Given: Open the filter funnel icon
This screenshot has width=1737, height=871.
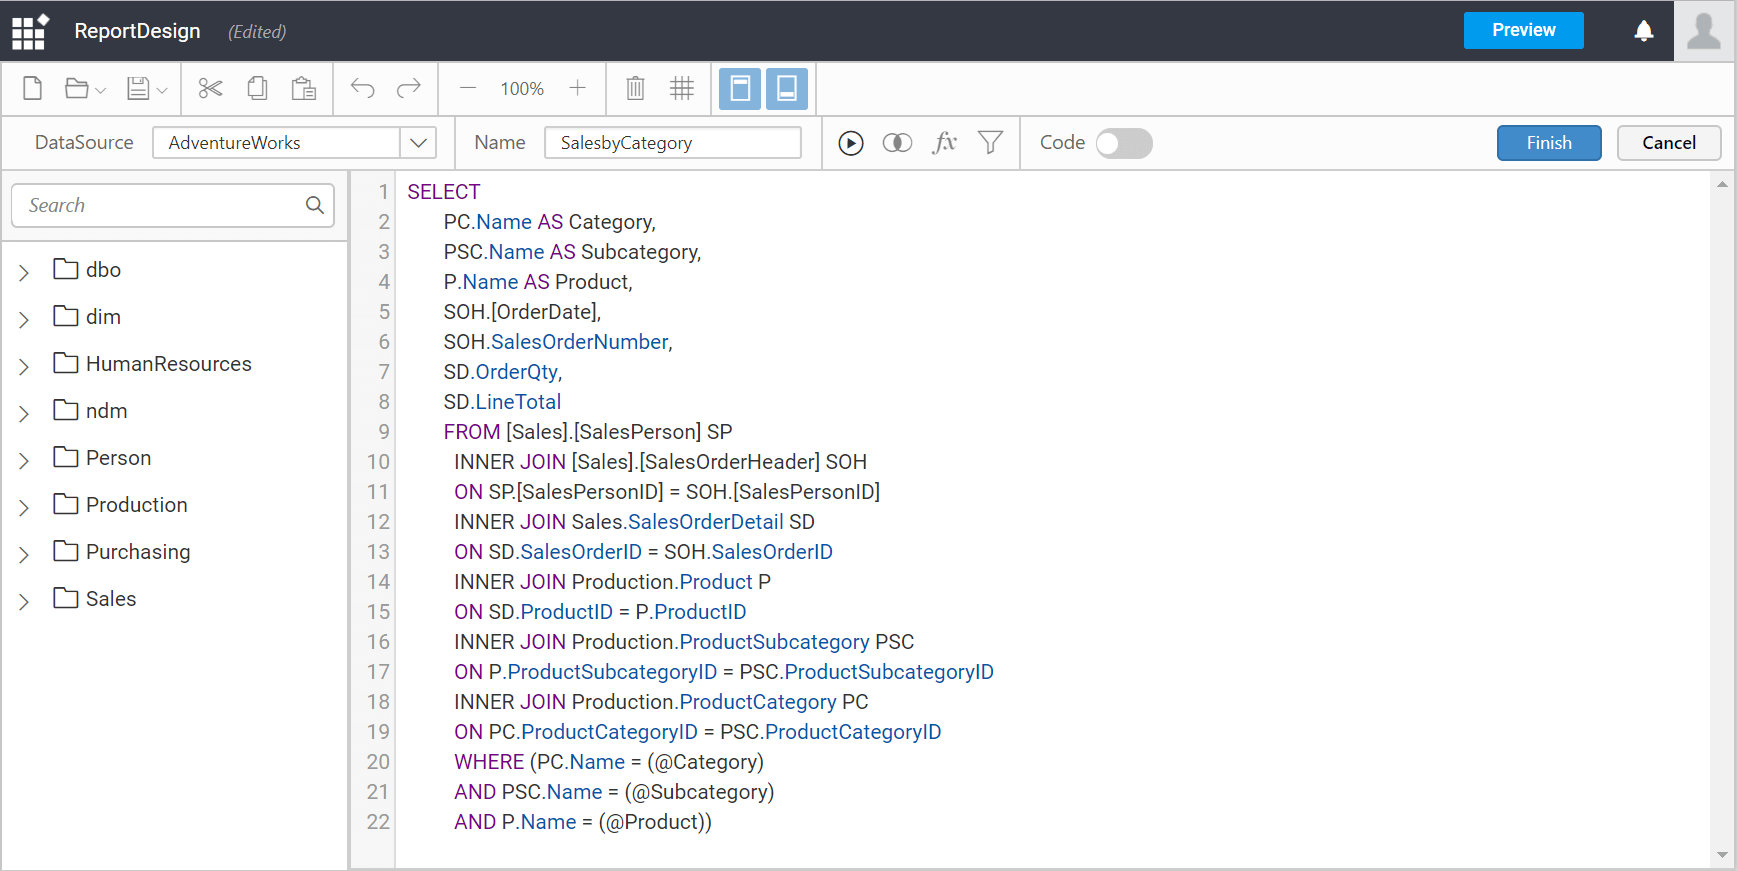Looking at the screenshot, I should (990, 143).
